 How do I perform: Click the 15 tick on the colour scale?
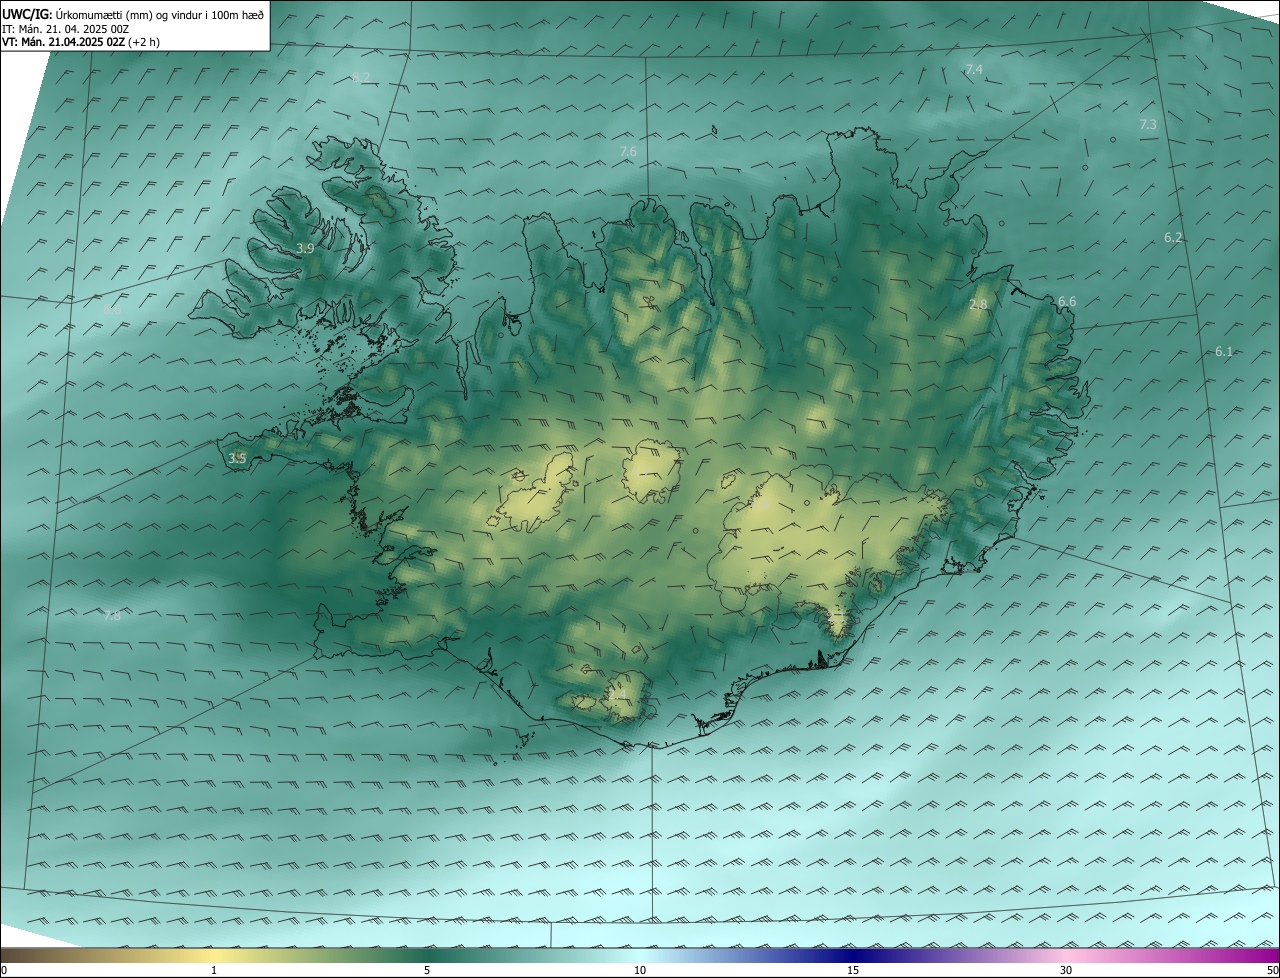coord(853,970)
